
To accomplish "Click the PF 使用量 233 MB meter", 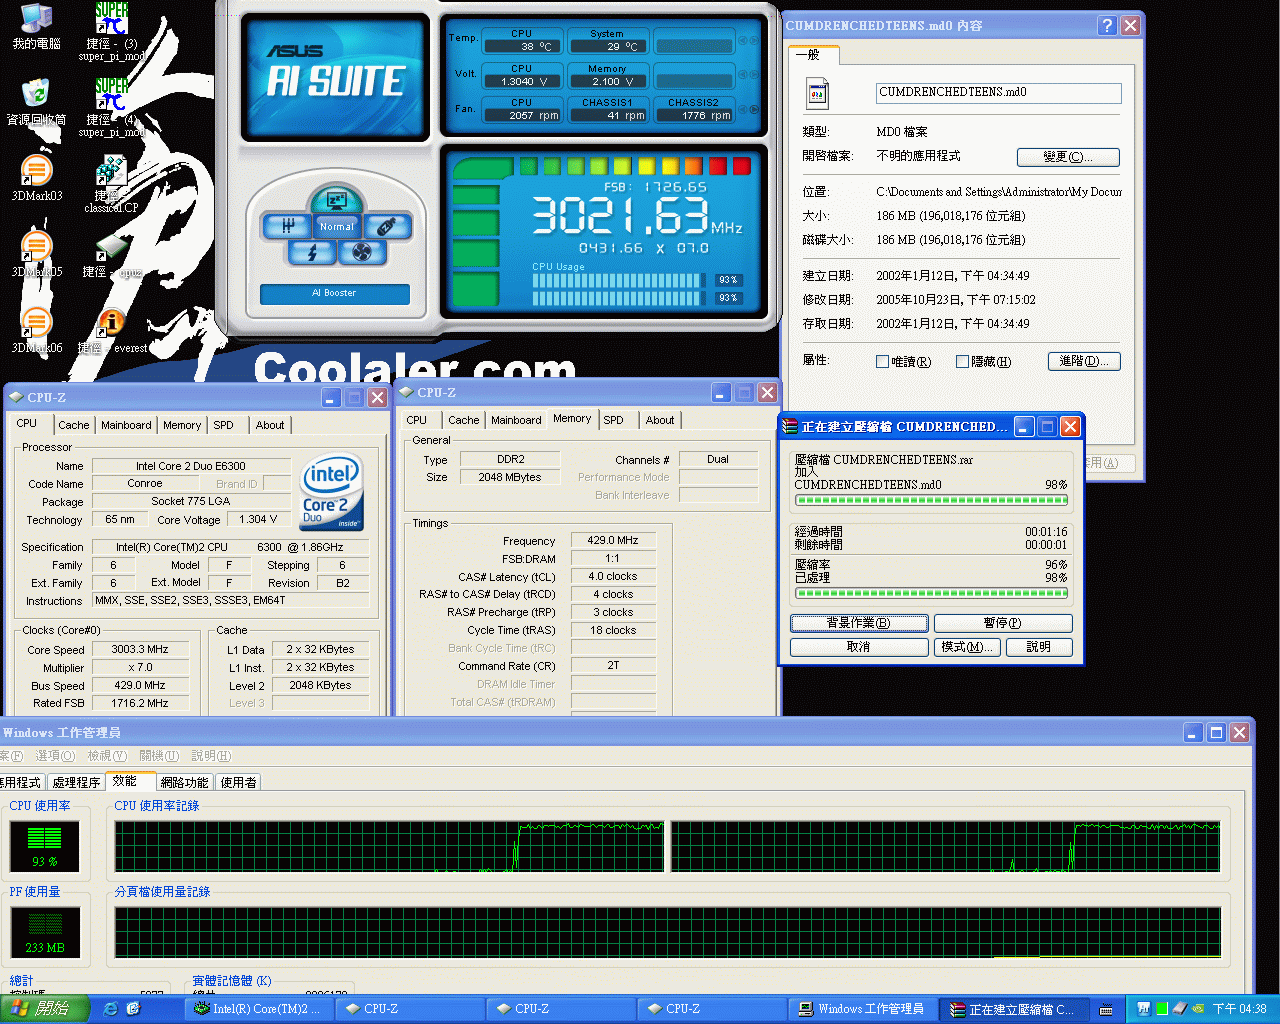I will (x=45, y=931).
